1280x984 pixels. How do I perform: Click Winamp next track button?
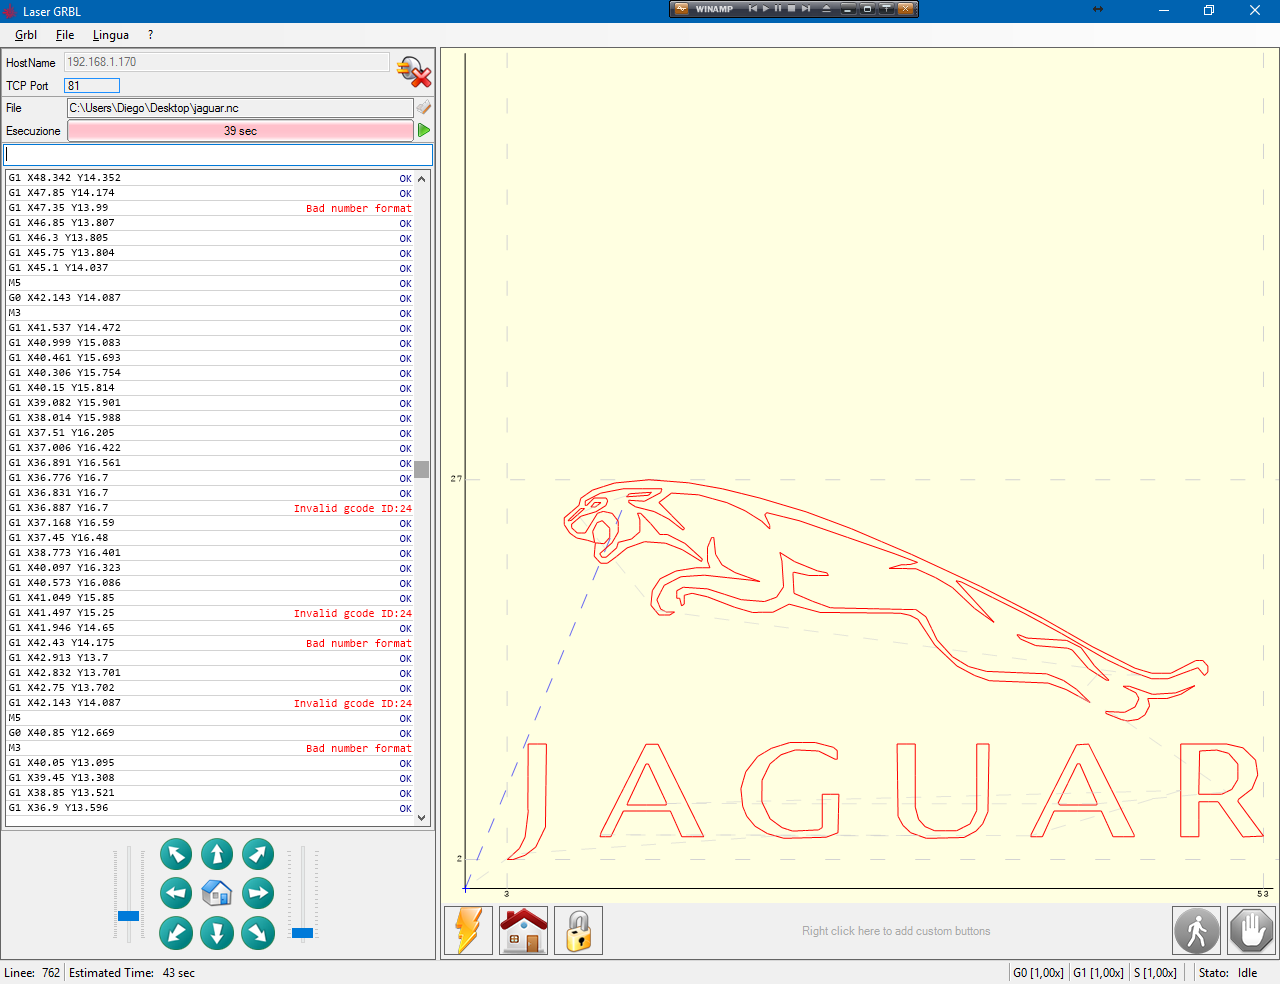tap(806, 9)
